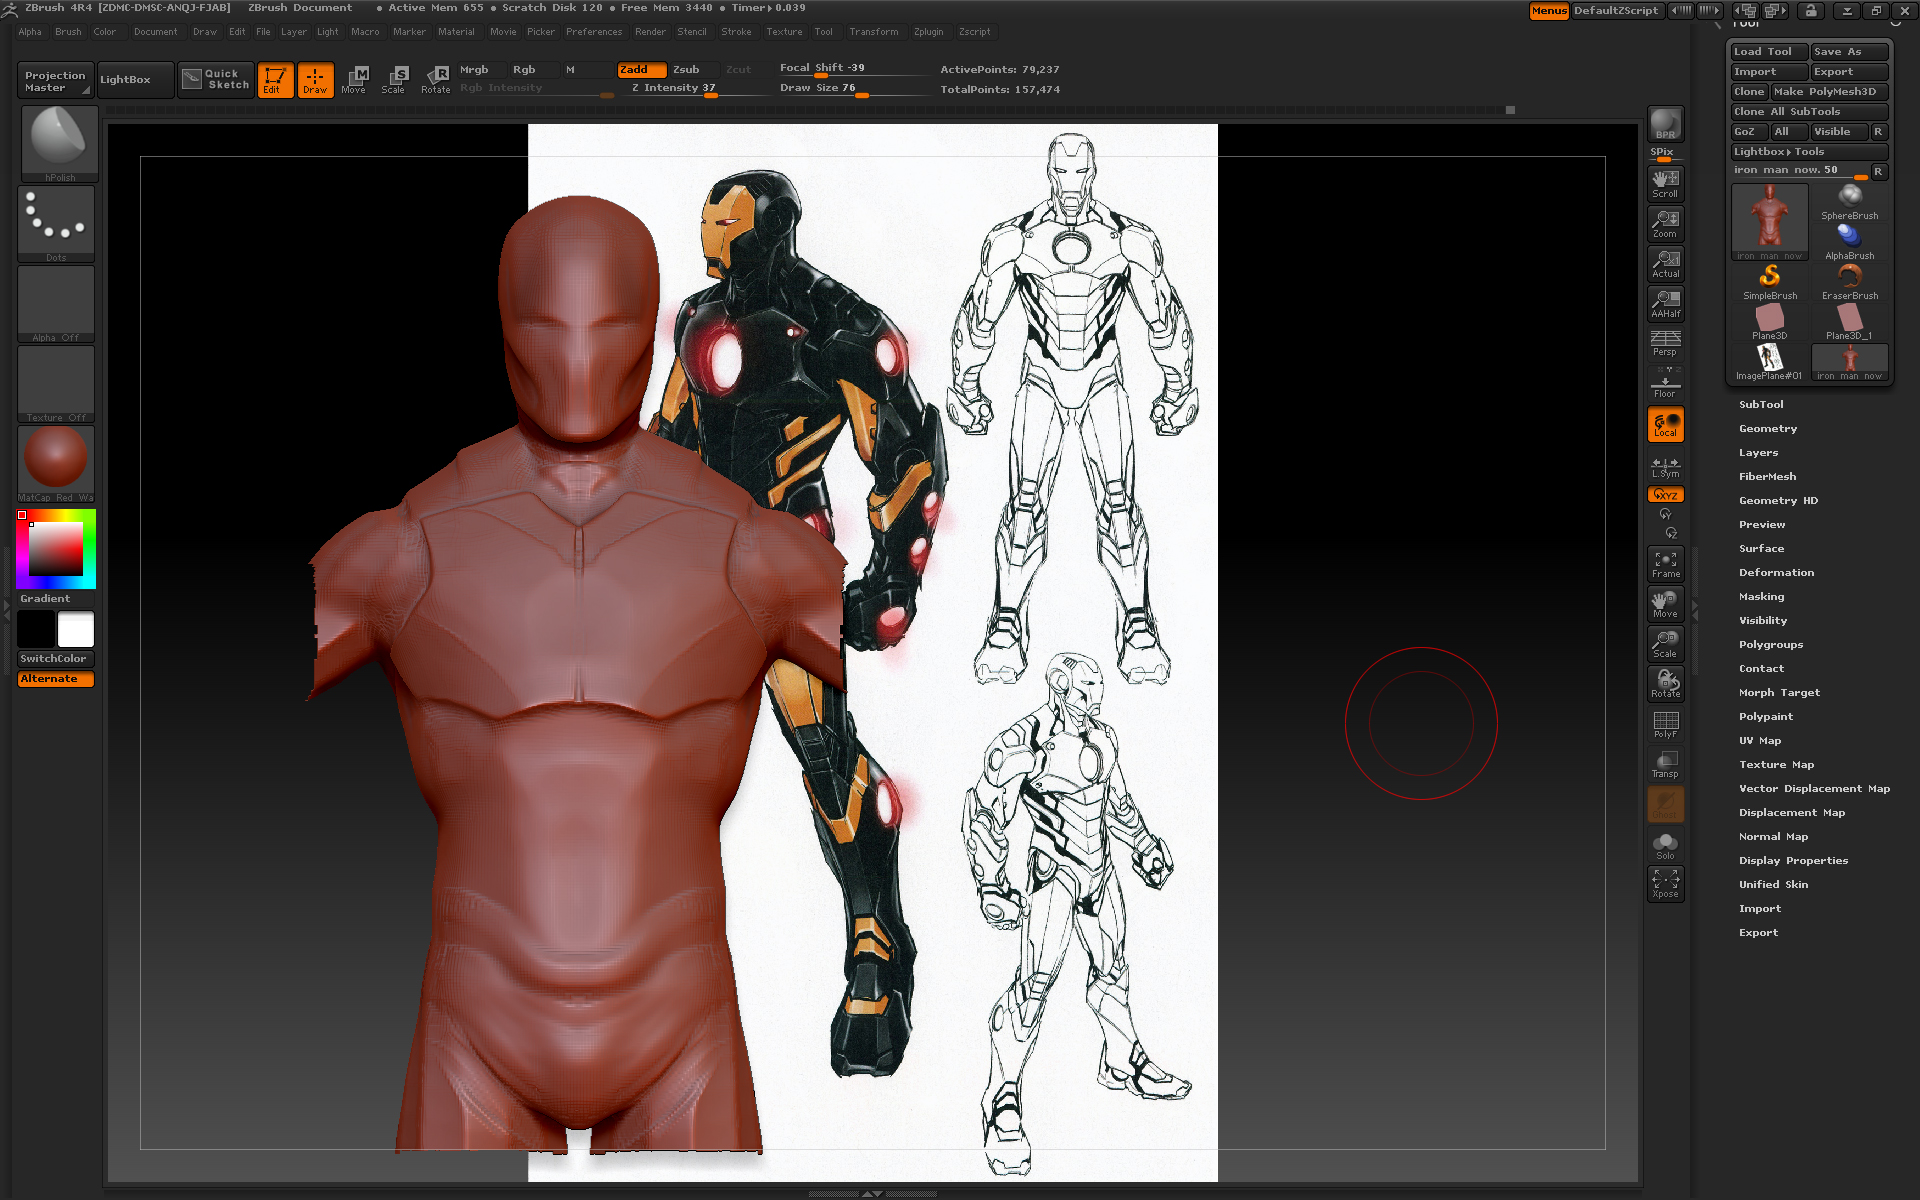
Task: Toggle XYZ rotation mode
Action: click(1665, 495)
